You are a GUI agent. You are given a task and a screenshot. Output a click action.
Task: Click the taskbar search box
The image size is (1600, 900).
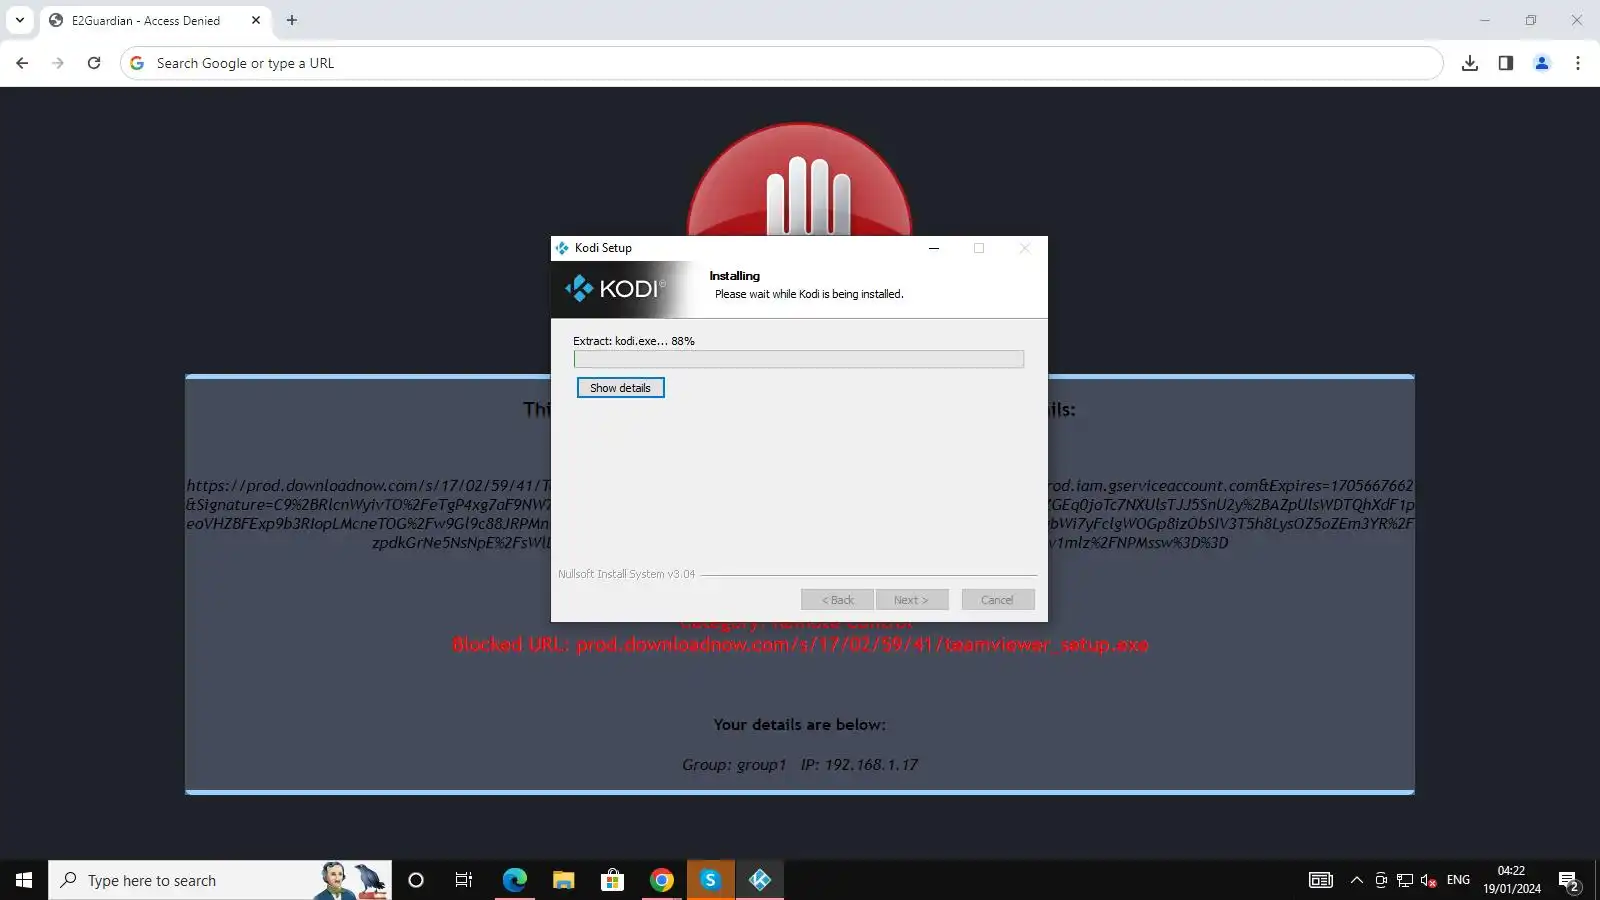click(x=220, y=880)
